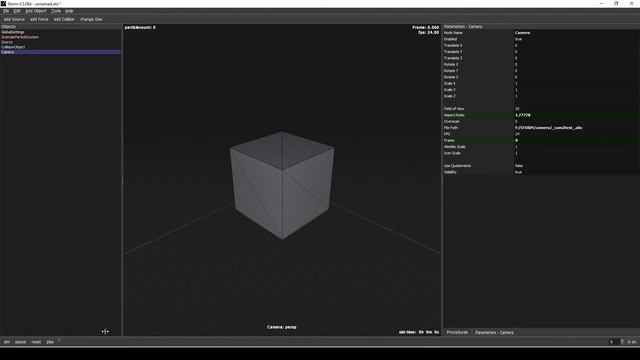
Task: Click the Camera: persp viewport label
Action: 282,327
